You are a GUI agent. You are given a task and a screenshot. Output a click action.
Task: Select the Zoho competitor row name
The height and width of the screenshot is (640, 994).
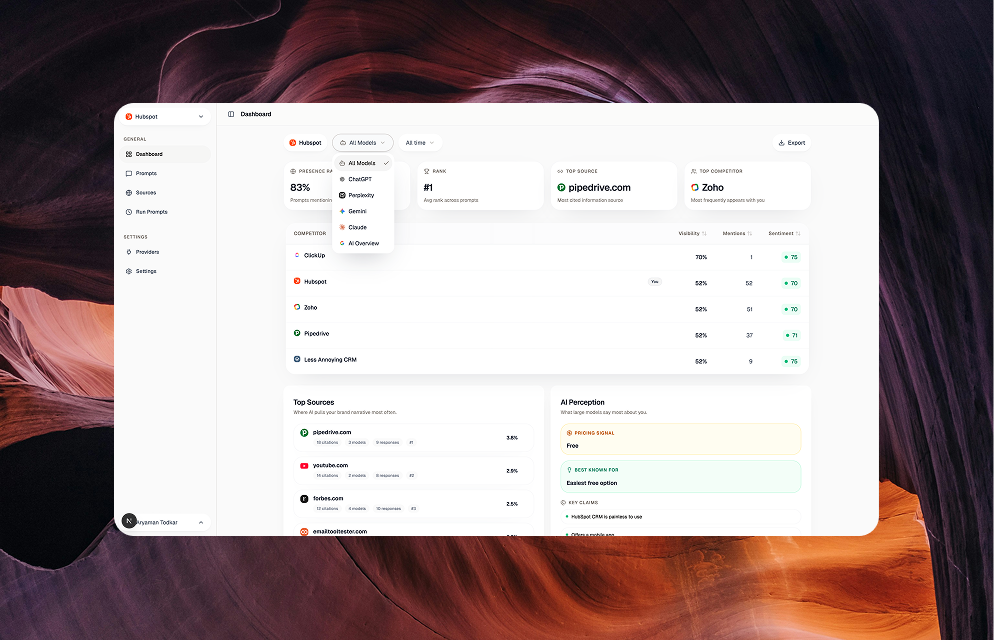click(x=311, y=307)
